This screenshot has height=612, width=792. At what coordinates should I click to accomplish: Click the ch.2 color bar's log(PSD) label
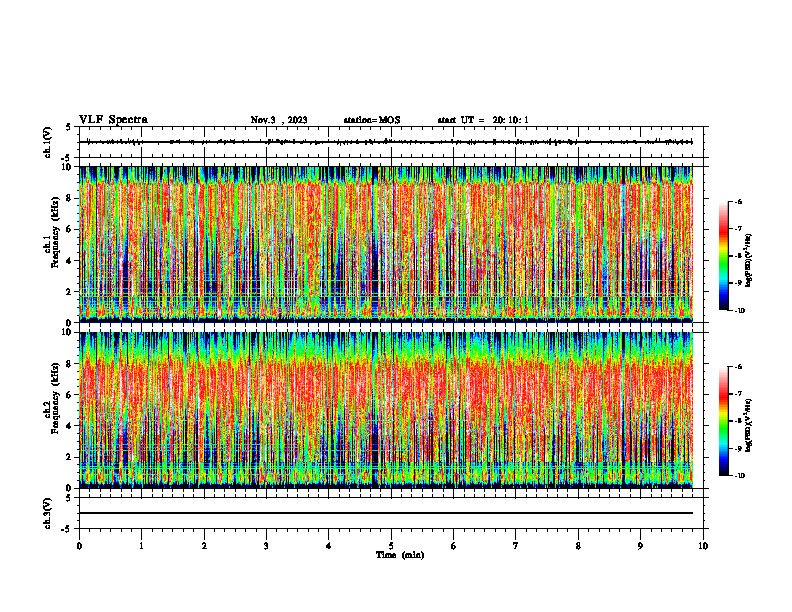coord(749,425)
